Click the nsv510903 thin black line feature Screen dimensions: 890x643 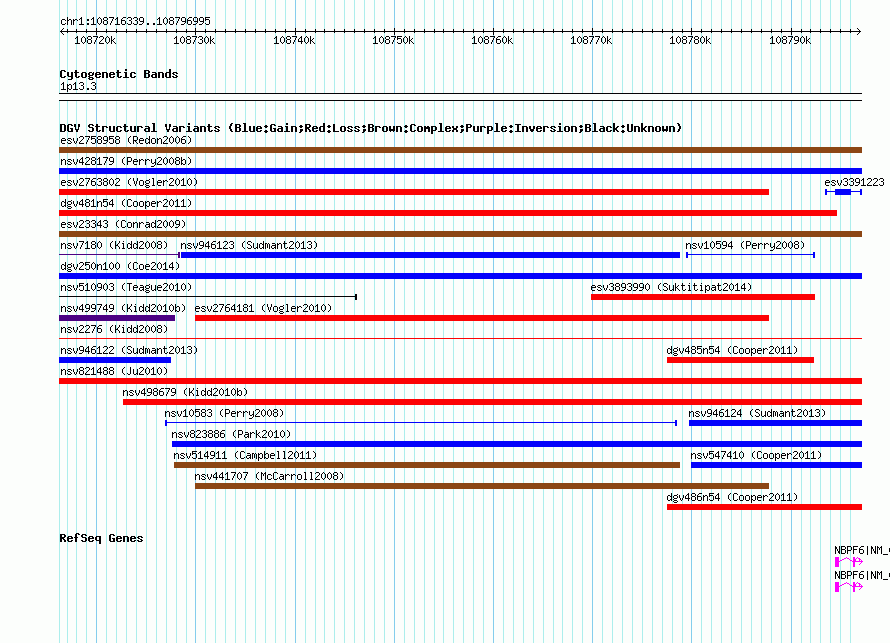pos(208,297)
